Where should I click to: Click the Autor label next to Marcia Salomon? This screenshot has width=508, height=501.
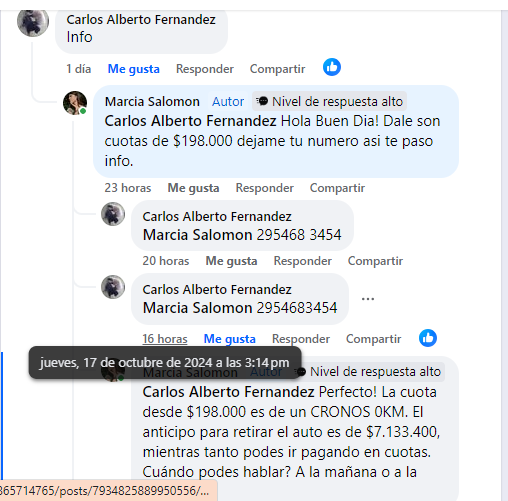[x=228, y=101]
